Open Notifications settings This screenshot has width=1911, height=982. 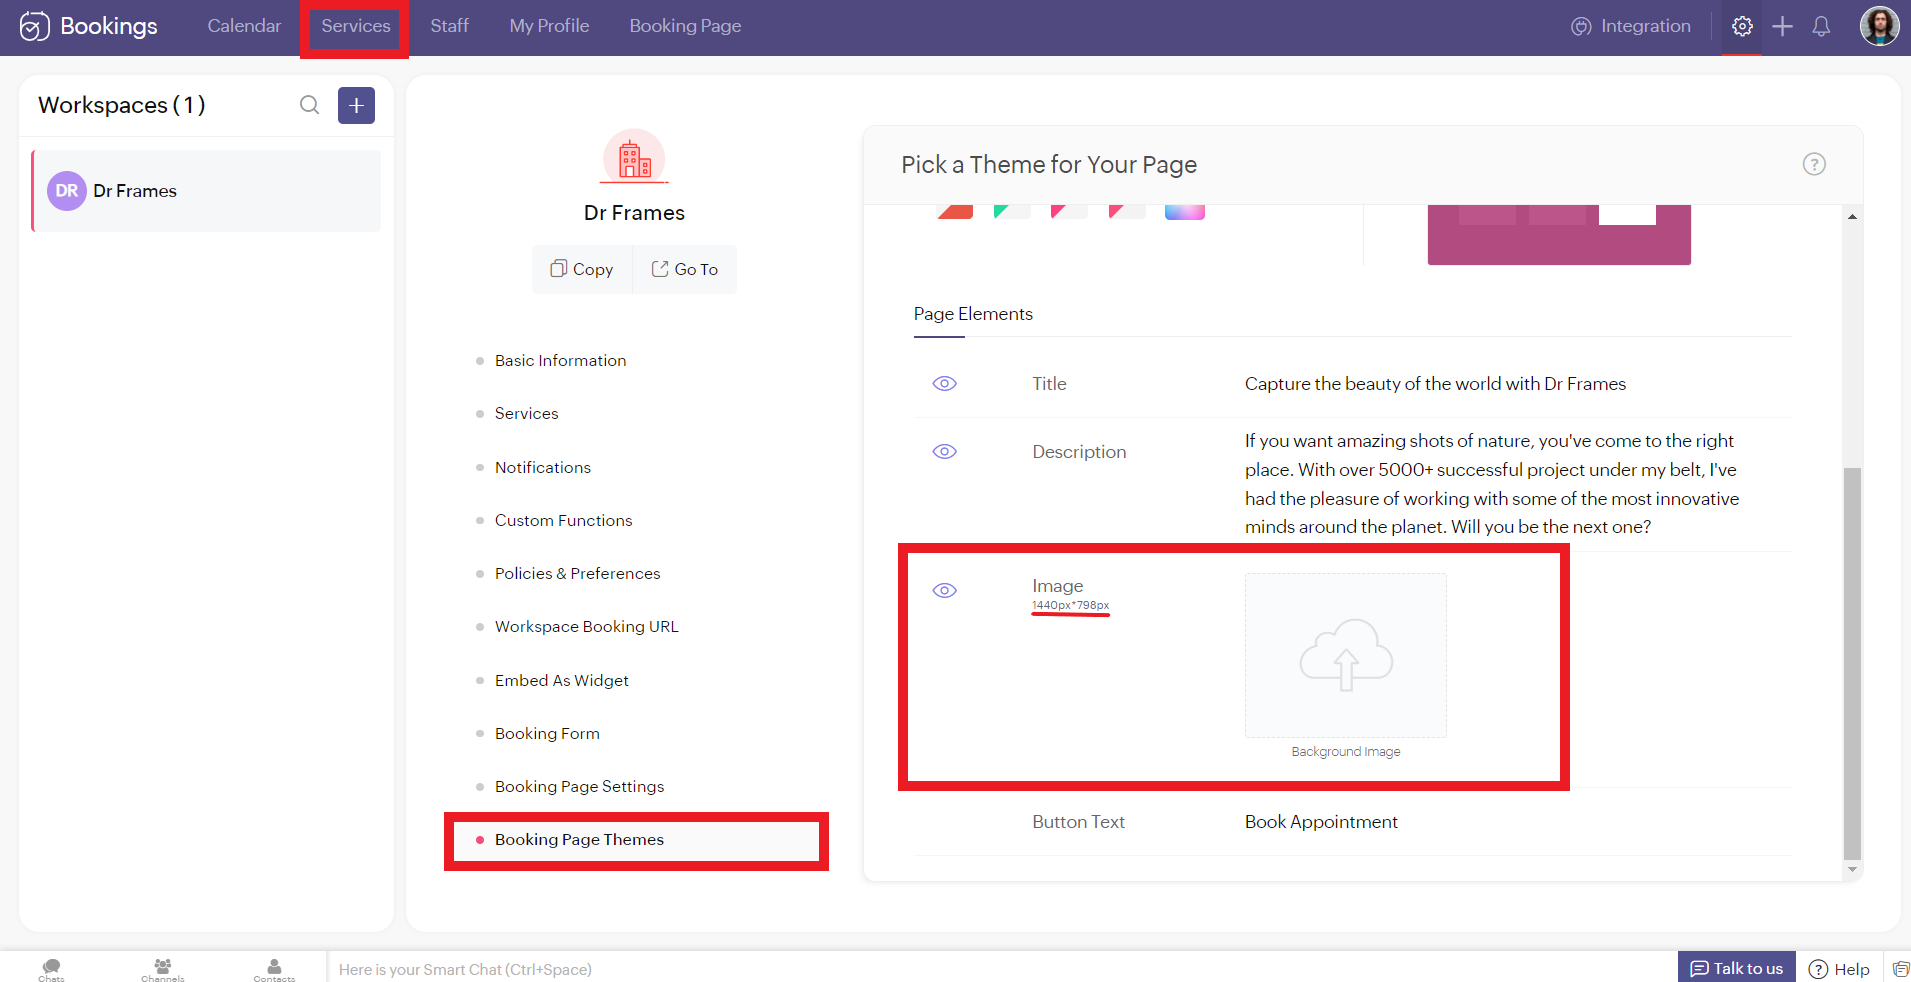pos(542,467)
